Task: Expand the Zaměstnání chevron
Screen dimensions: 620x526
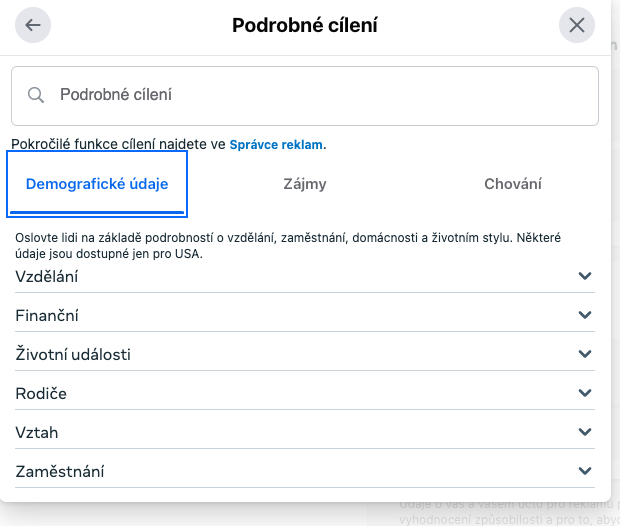Action: 585,471
